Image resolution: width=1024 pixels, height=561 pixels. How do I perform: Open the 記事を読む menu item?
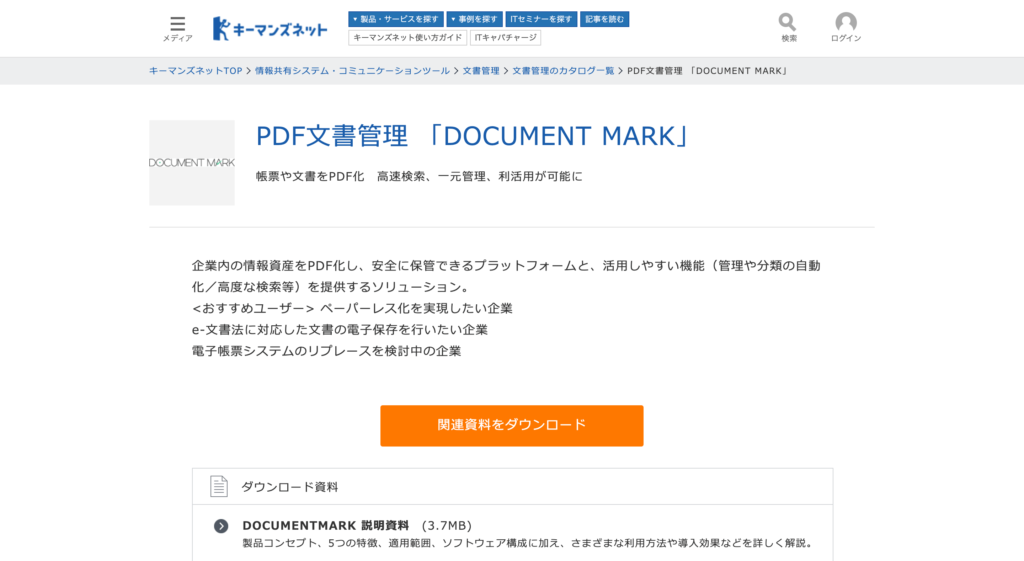point(604,19)
